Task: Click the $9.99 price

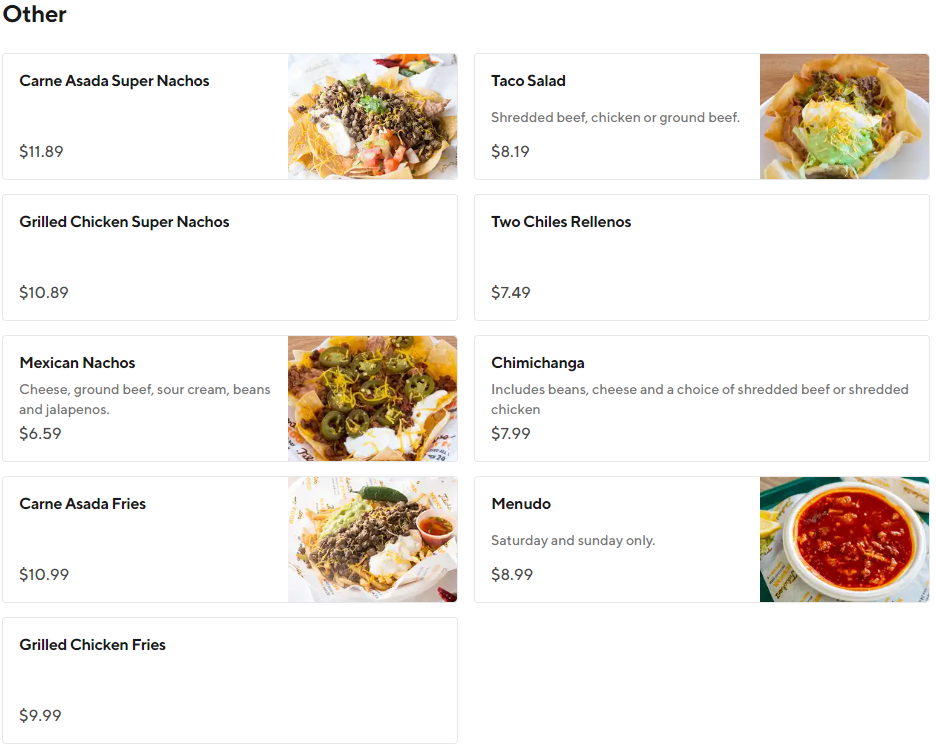Action: [41, 716]
